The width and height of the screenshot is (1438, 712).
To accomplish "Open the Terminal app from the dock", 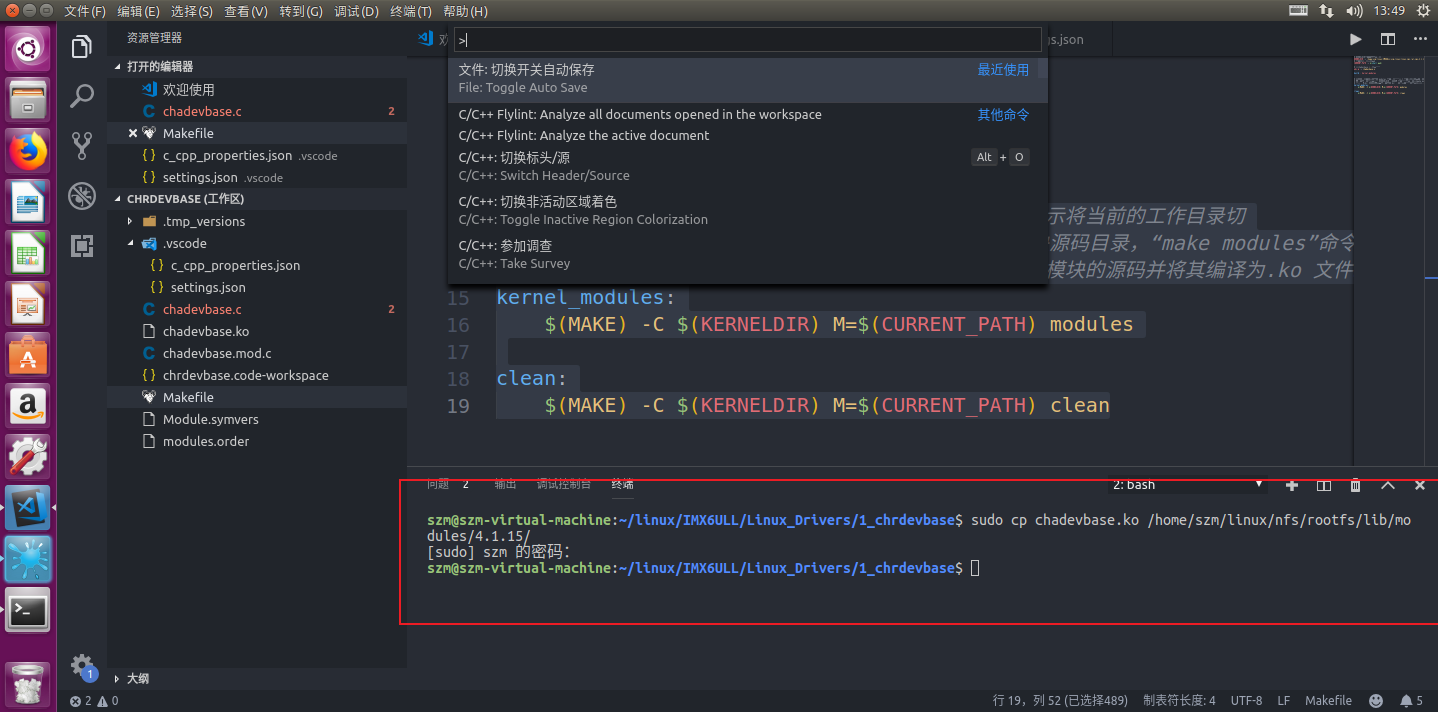I will (28, 610).
